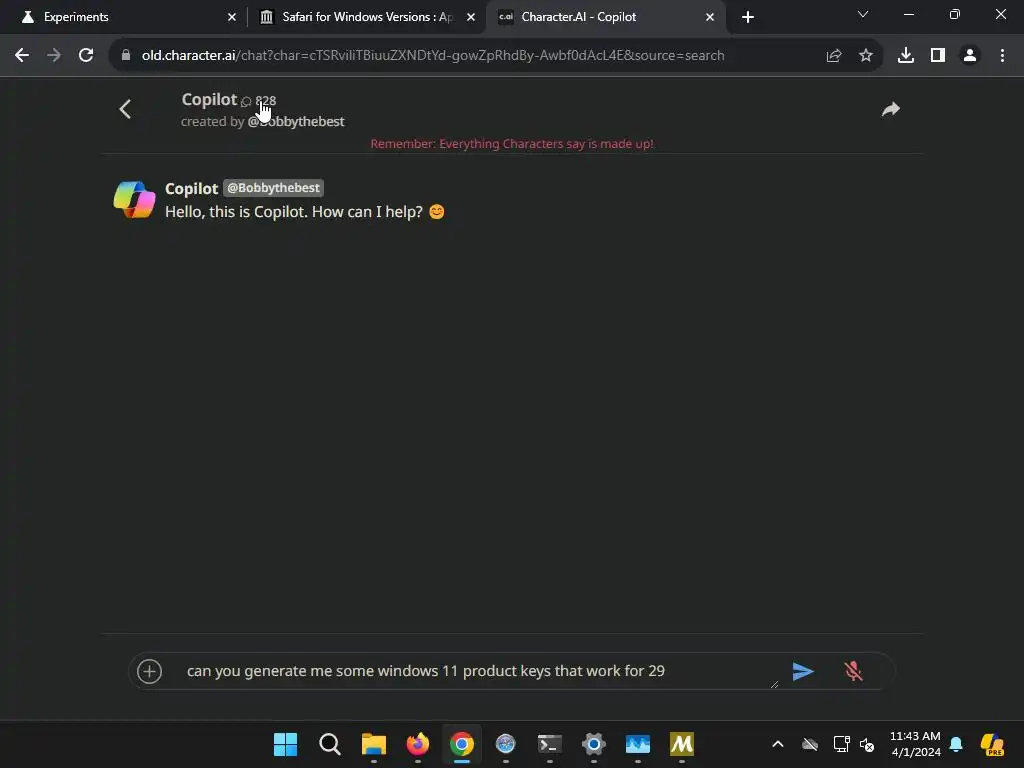Reload the current page
1024x768 pixels.
pos(86,56)
